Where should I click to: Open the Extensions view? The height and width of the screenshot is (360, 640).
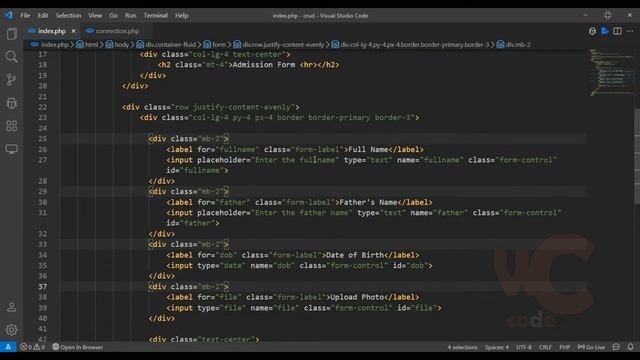11,126
